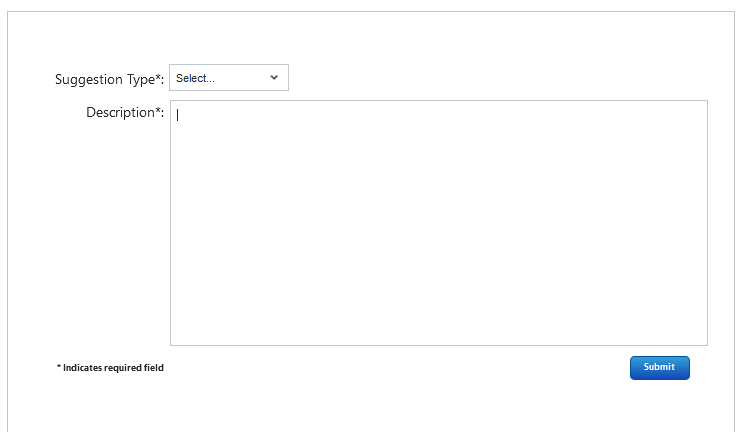The width and height of the screenshot is (751, 432).
Task: Submit the suggestion form
Action: click(659, 367)
